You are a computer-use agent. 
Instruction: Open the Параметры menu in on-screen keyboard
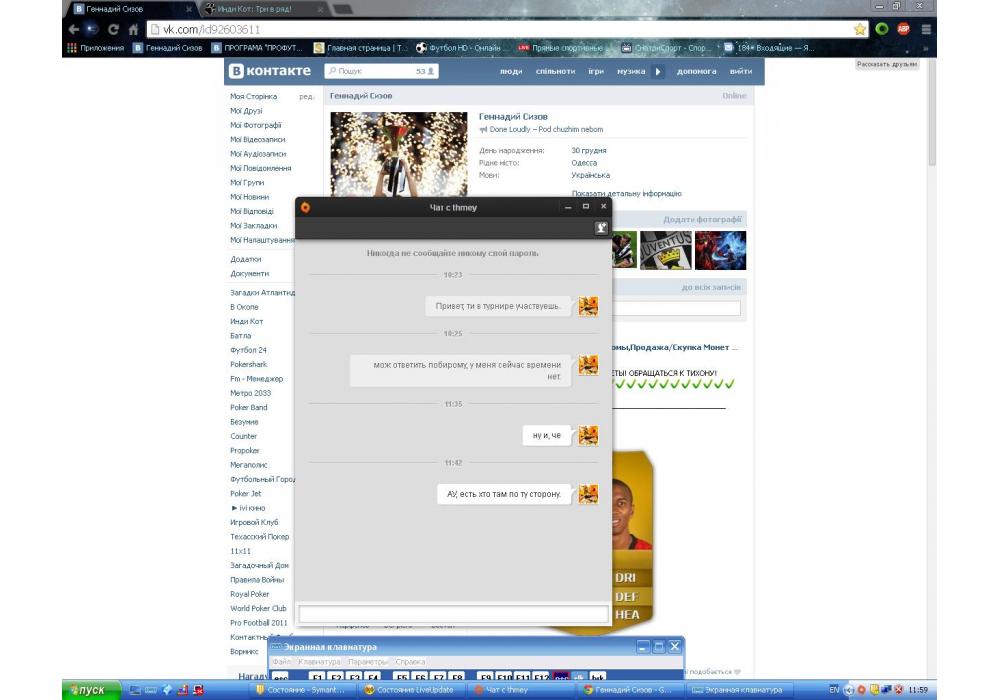(367, 662)
